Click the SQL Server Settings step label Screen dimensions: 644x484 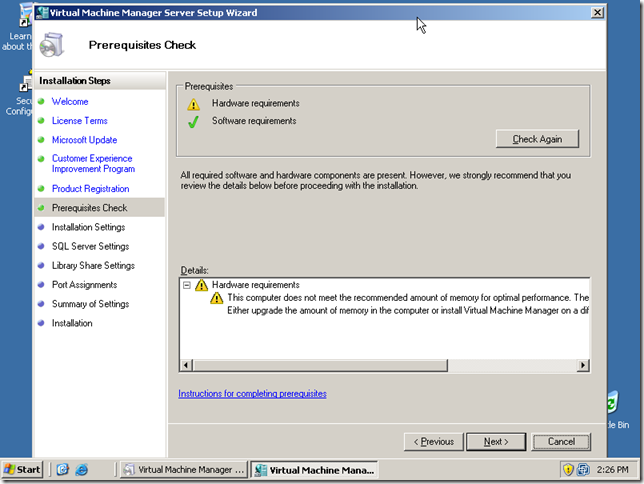[x=90, y=247]
